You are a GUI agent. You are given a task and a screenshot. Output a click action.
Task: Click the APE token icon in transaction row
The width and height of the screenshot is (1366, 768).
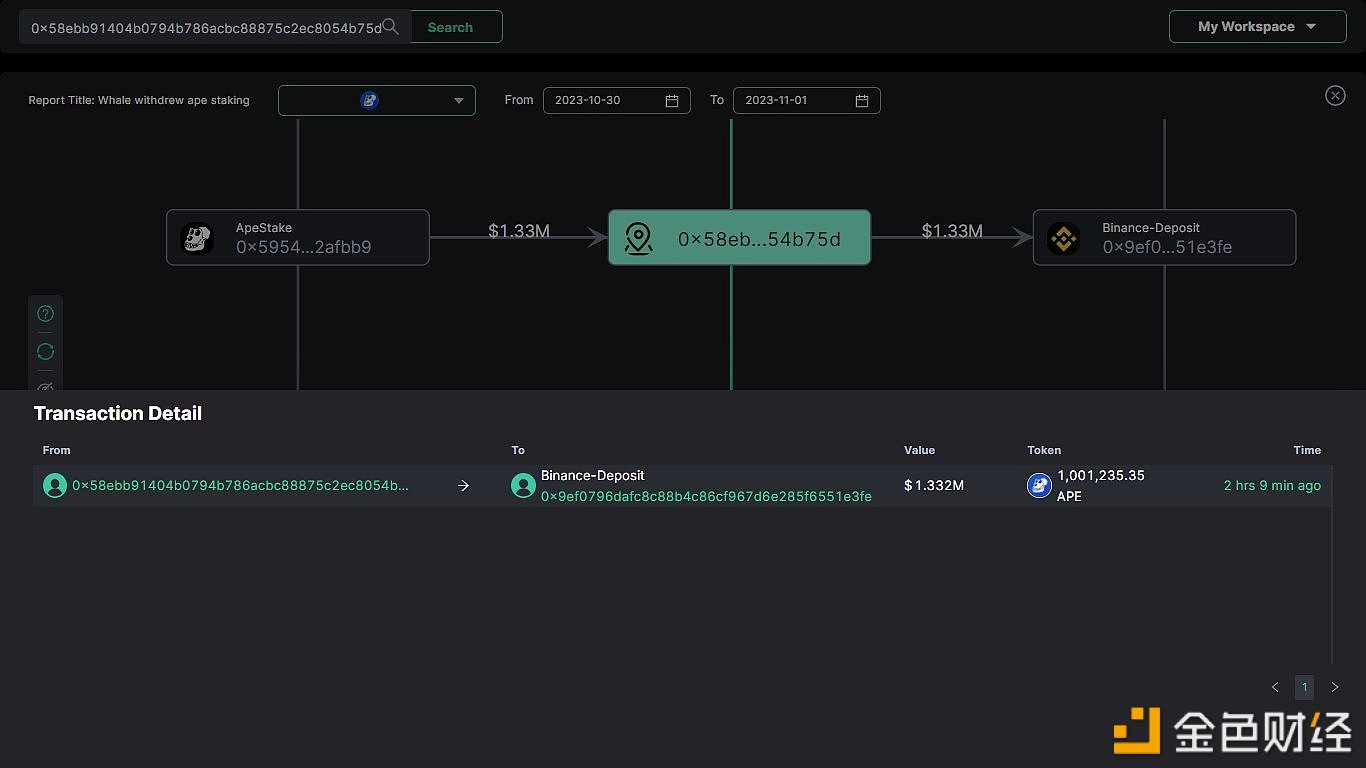point(1040,486)
